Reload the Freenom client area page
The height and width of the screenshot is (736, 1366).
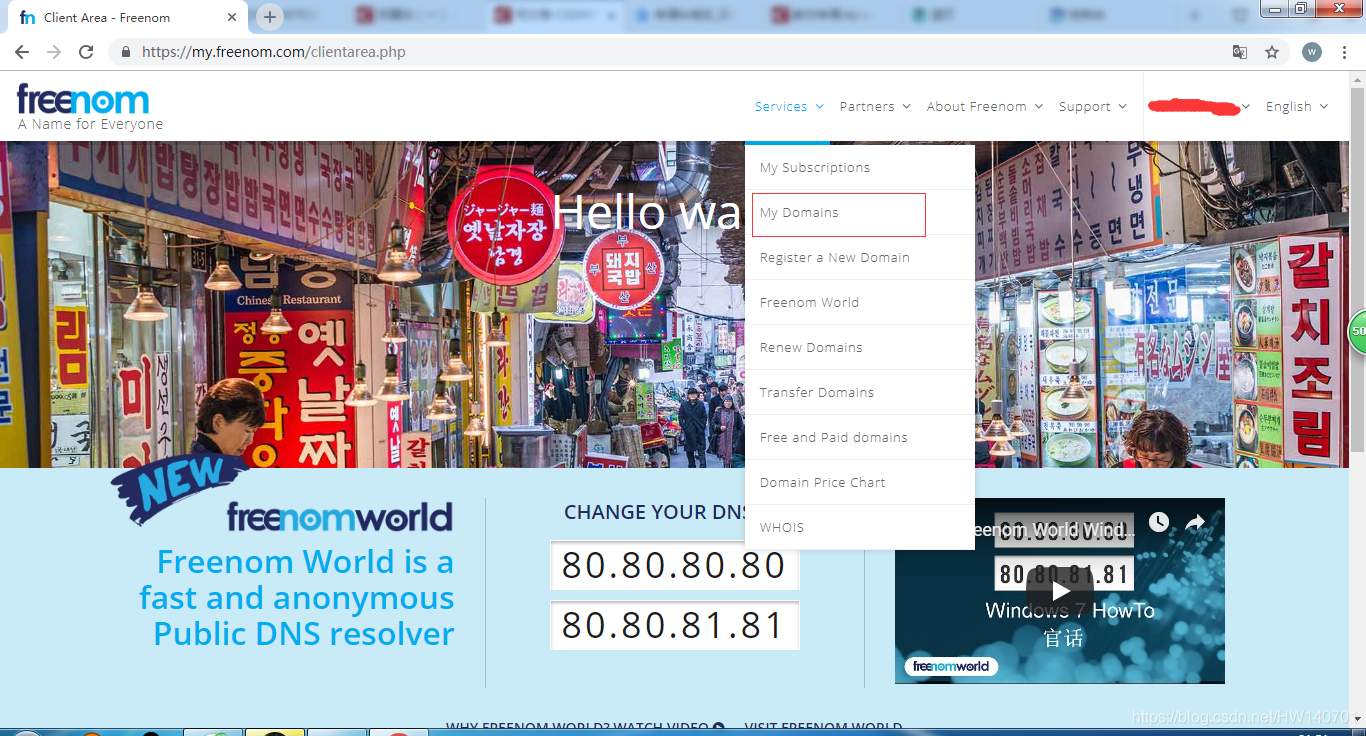(86, 52)
